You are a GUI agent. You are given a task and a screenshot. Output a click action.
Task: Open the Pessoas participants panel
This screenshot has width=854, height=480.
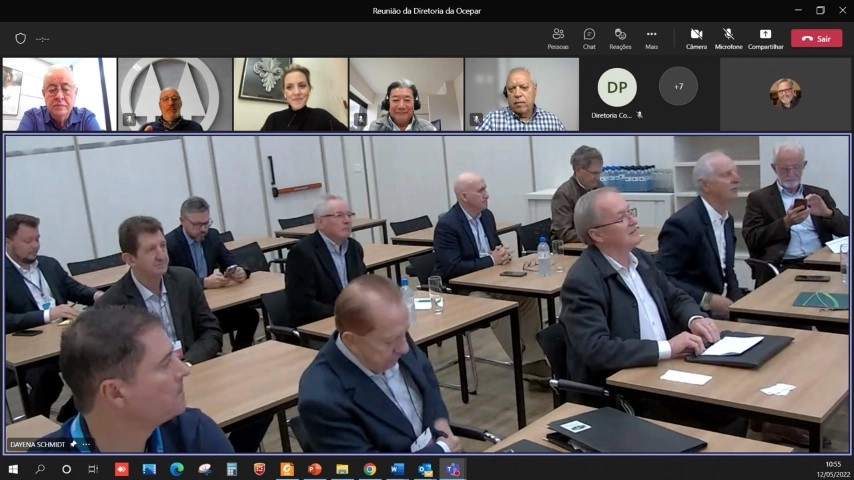(558, 39)
